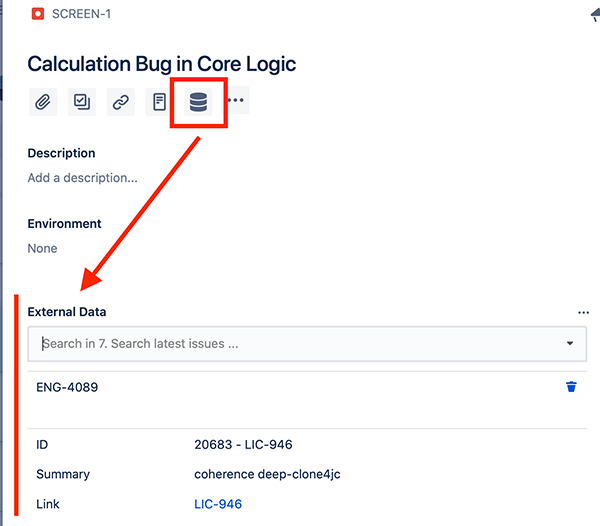Select the ENG-4089 entry
The height and width of the screenshot is (526, 600).
pos(67,387)
